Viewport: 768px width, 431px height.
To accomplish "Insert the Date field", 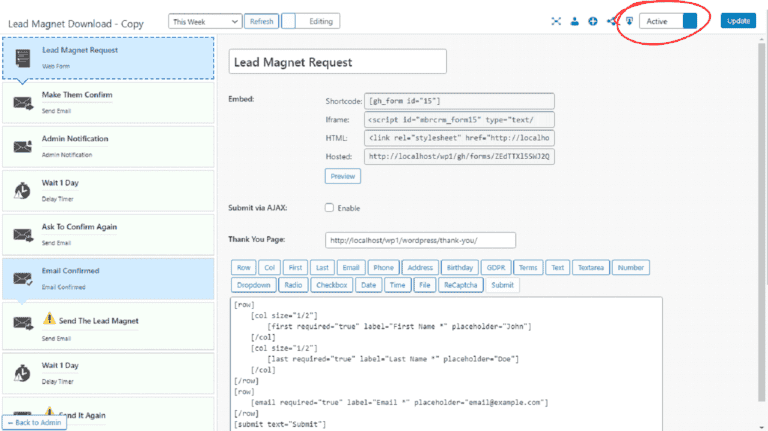I will (369, 285).
